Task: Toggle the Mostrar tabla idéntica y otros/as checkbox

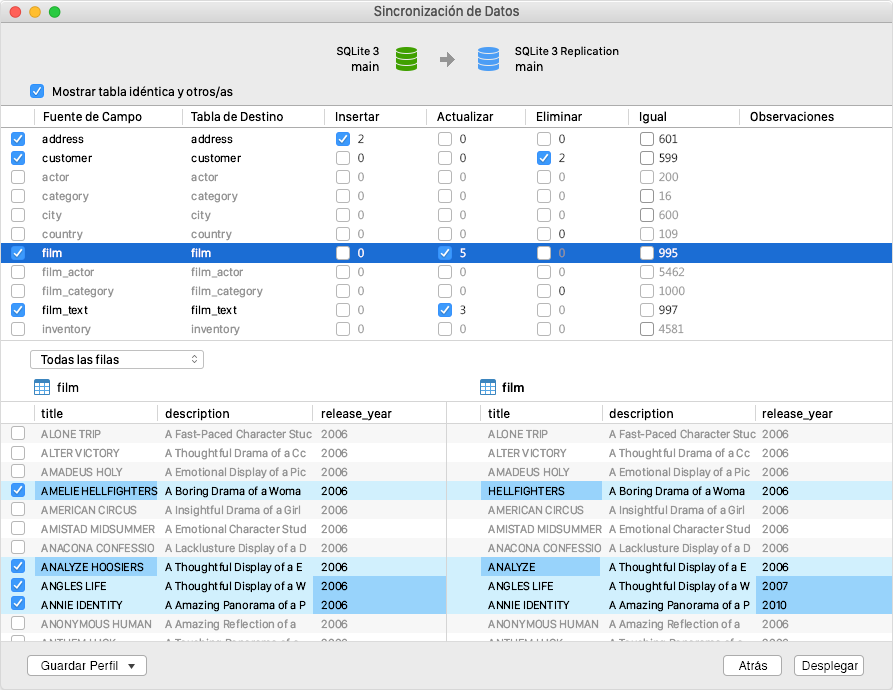Action: (37, 90)
